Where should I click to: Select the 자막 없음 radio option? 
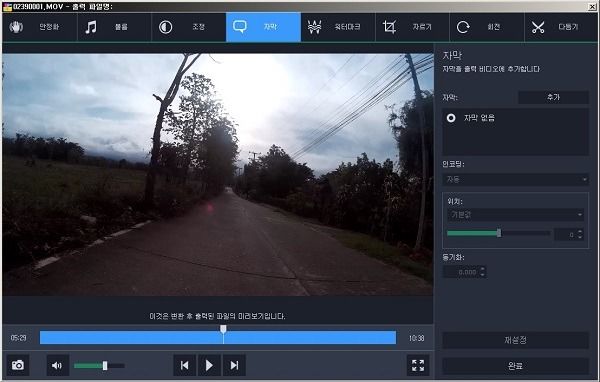451,118
